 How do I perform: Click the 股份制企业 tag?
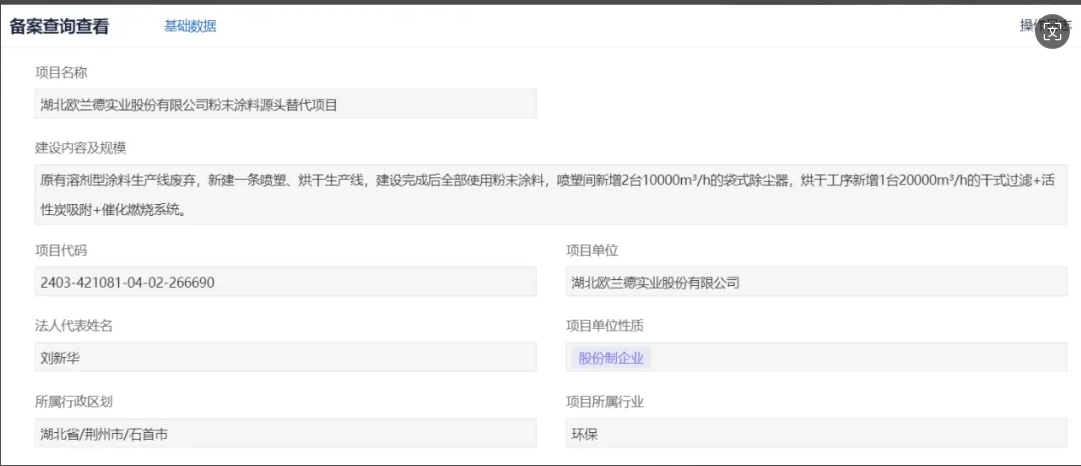tap(612, 357)
